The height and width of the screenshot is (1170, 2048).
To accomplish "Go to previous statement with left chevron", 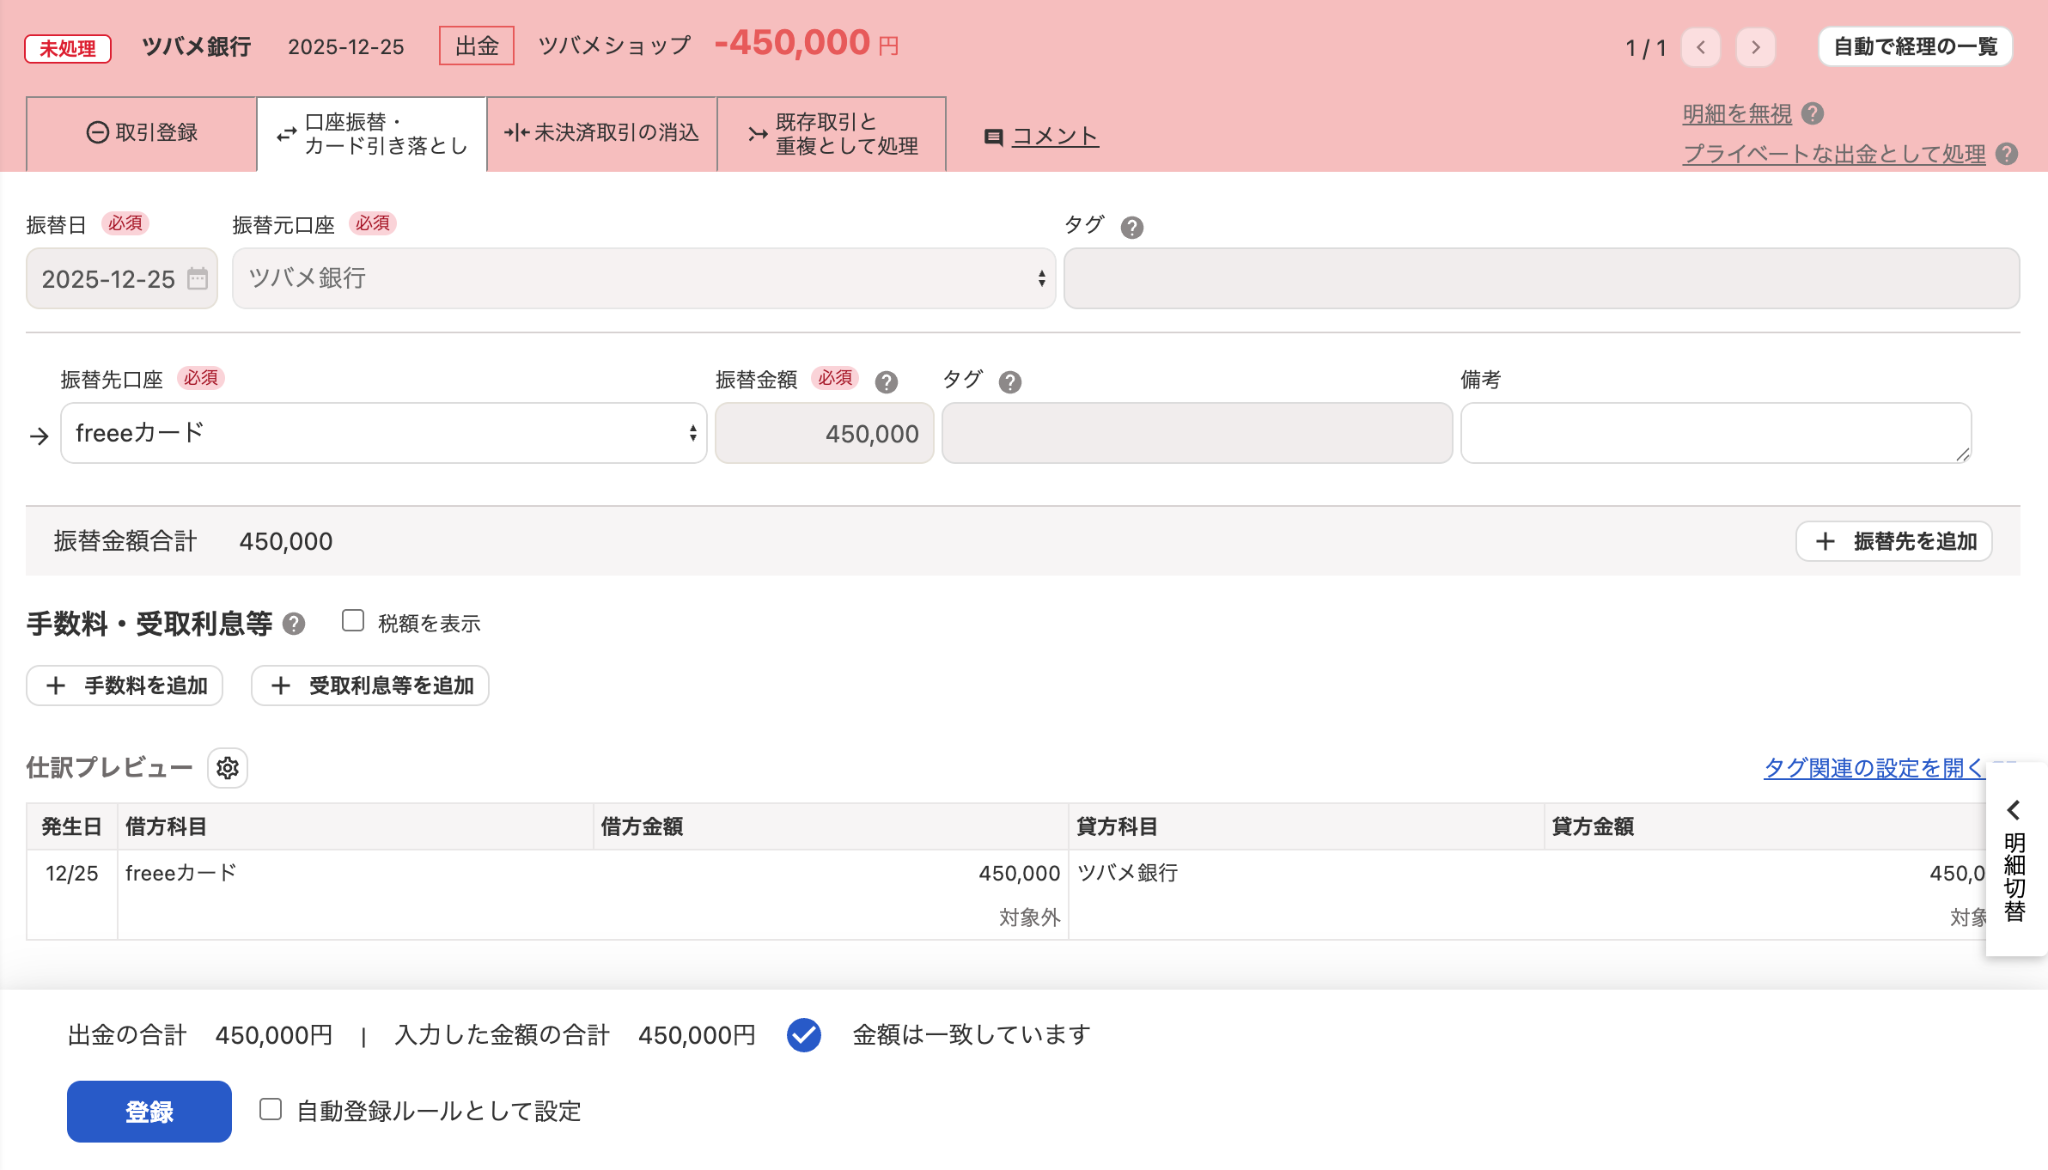I will pyautogui.click(x=1701, y=47).
